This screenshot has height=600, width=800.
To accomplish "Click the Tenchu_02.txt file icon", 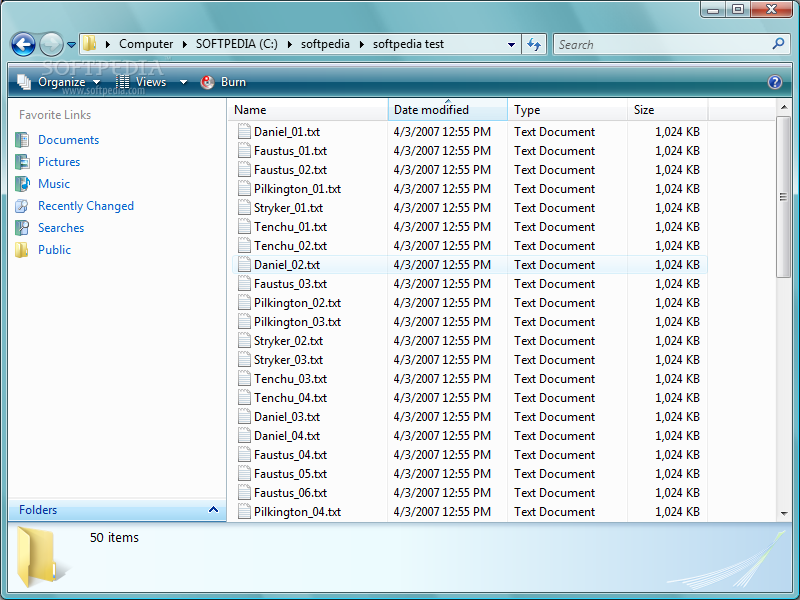I will coord(244,245).
